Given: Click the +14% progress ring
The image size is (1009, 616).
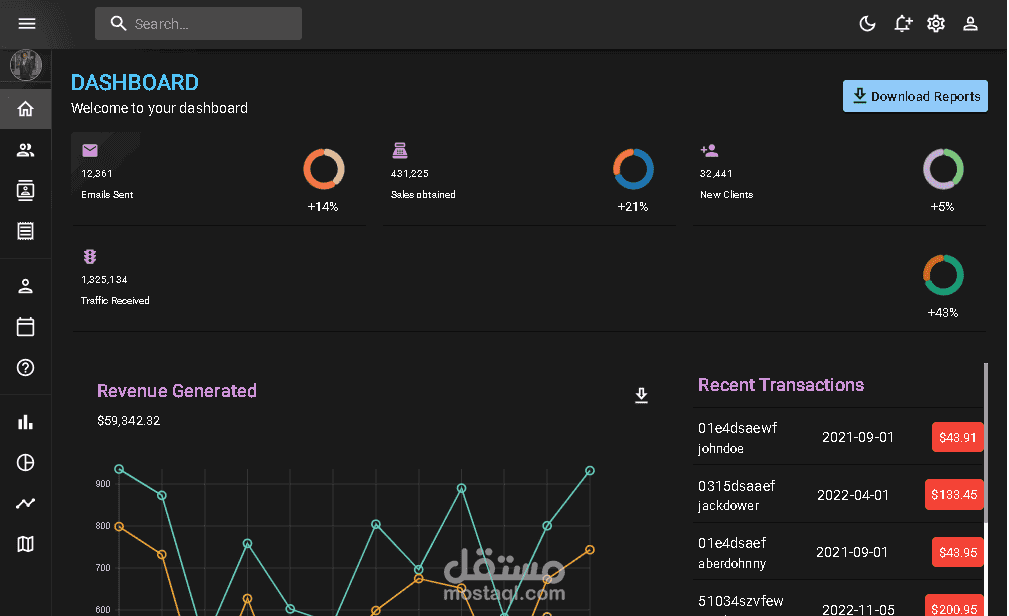Looking at the screenshot, I should point(324,169).
